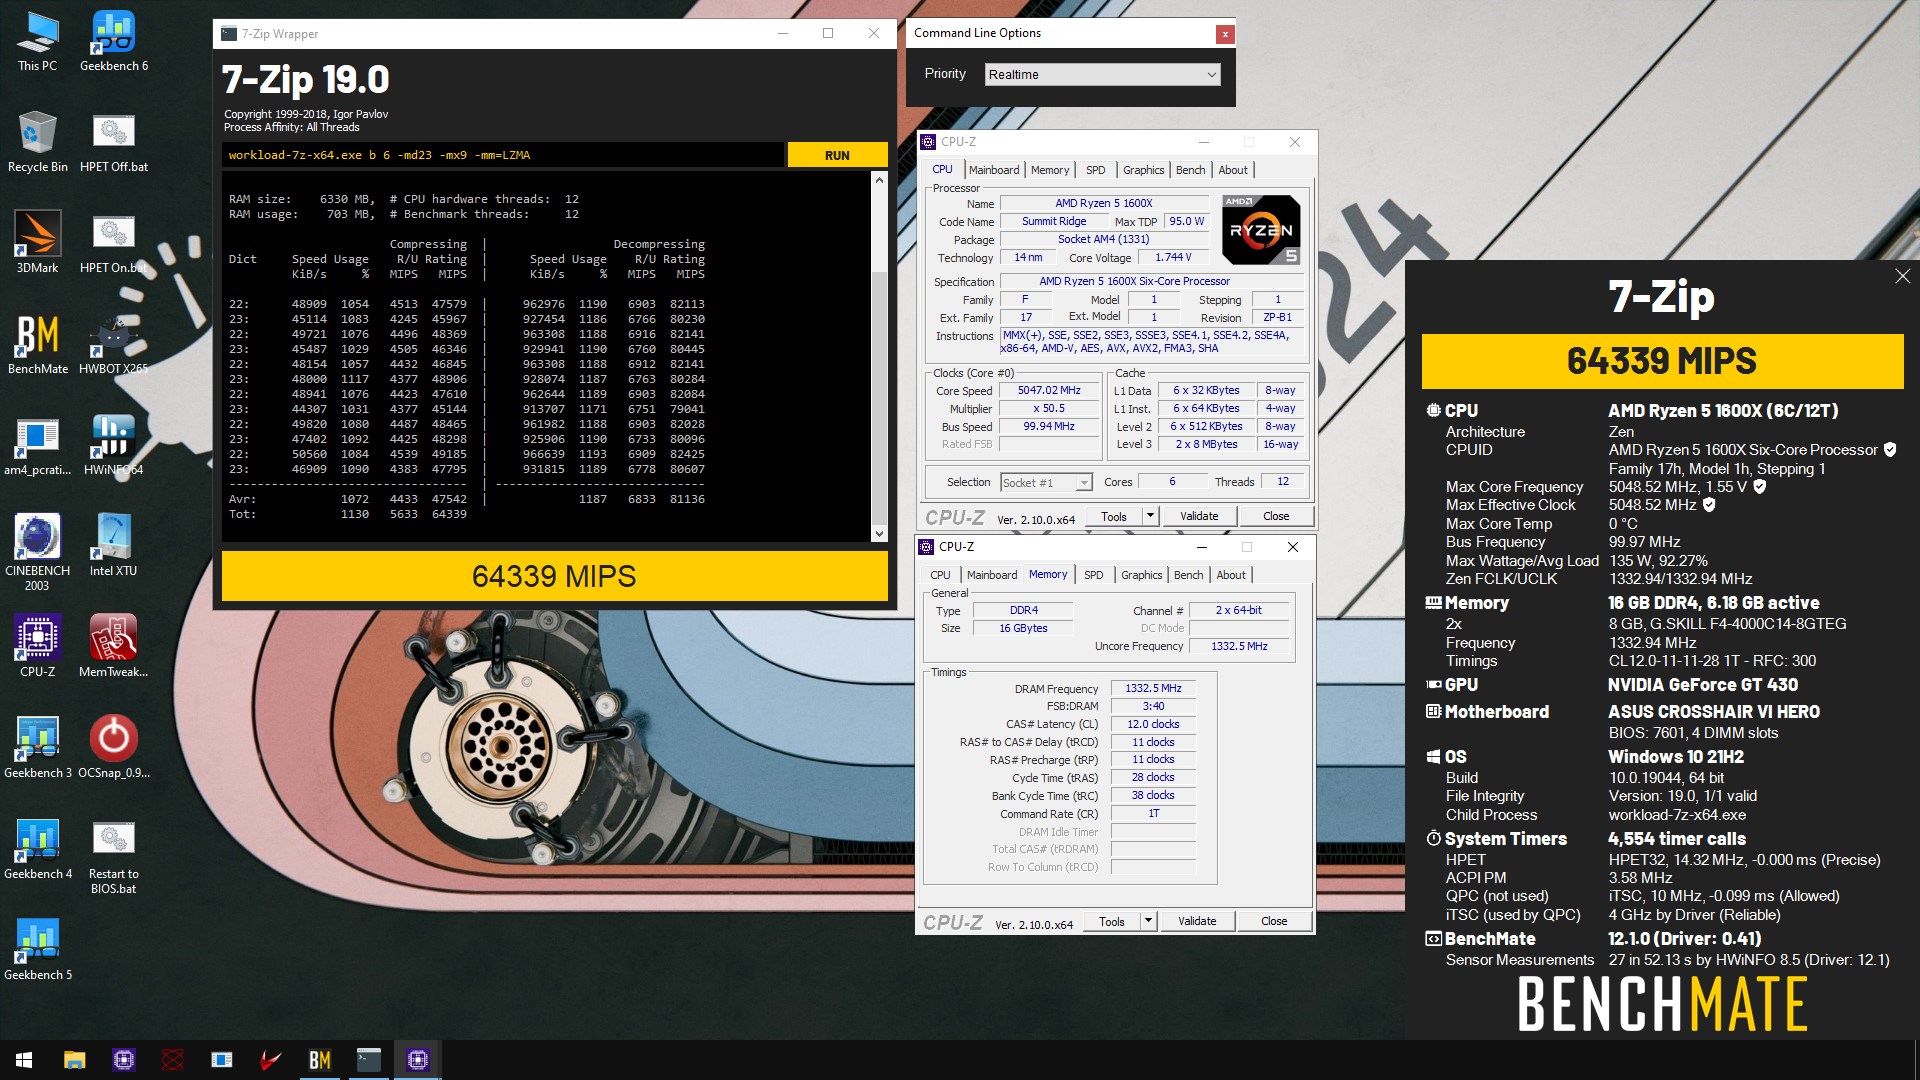Open BenchMate desktop shortcut

click(x=38, y=345)
